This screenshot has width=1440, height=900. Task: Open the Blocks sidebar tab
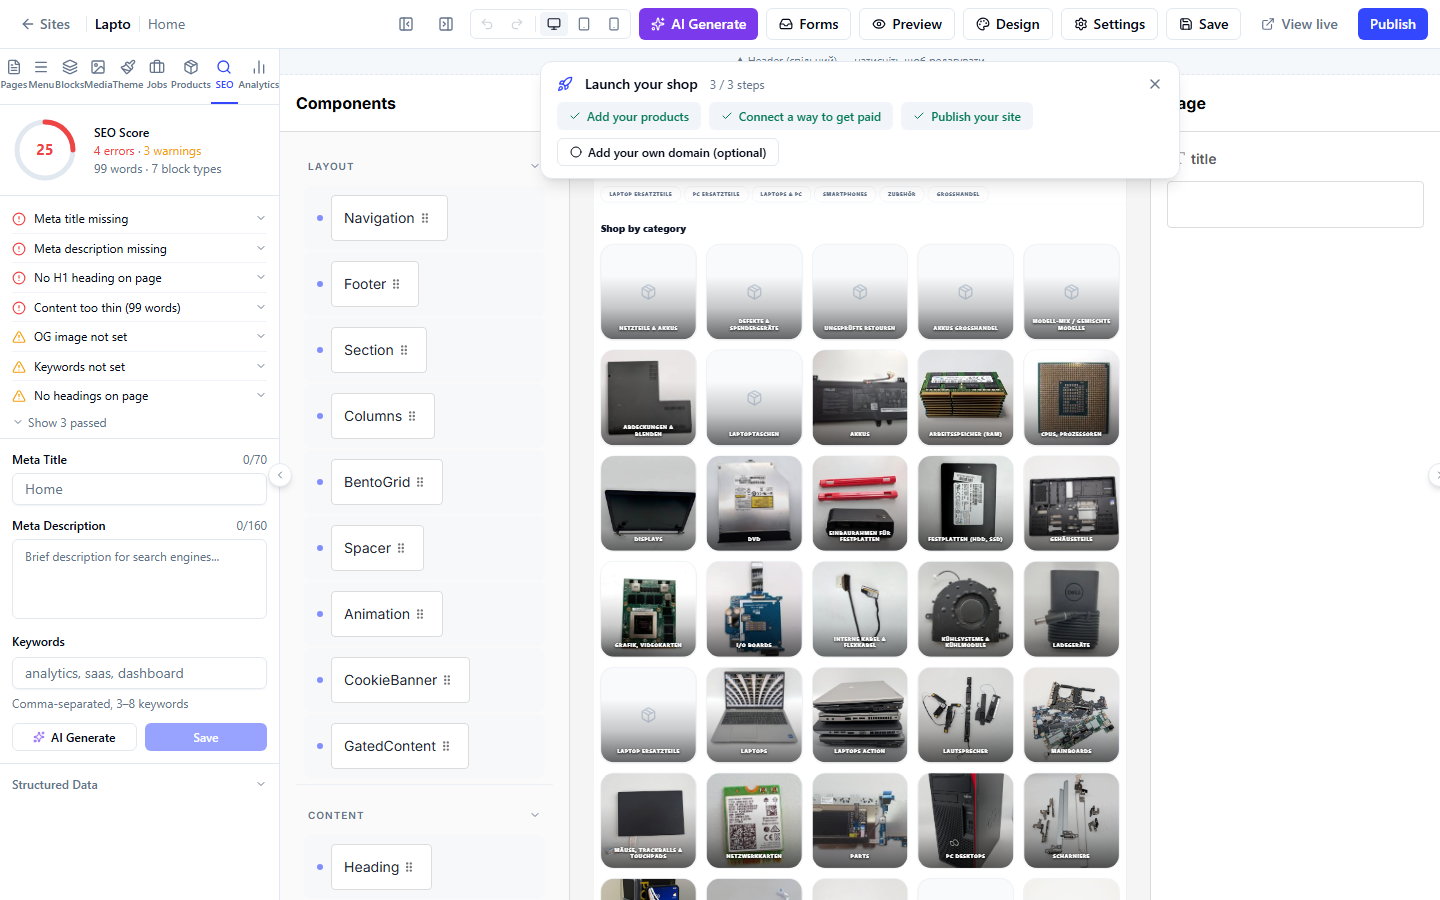click(70, 74)
